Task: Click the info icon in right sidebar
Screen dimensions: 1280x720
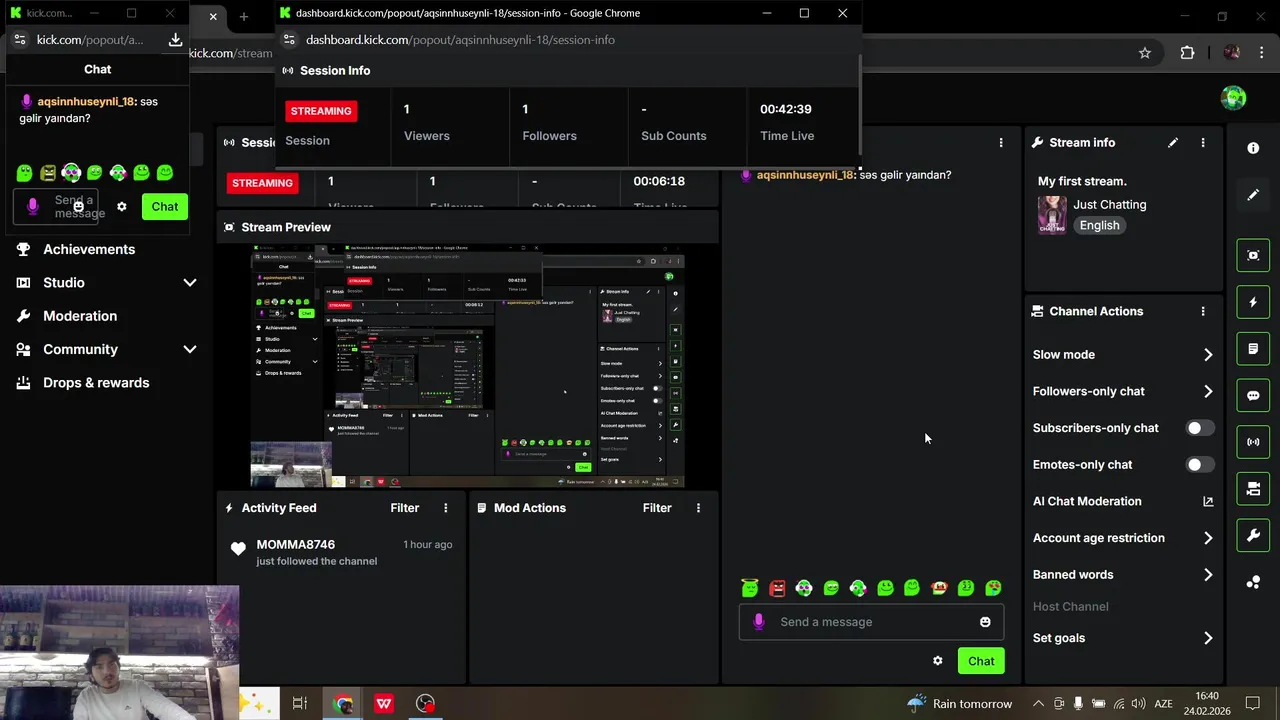Action: [x=1253, y=148]
